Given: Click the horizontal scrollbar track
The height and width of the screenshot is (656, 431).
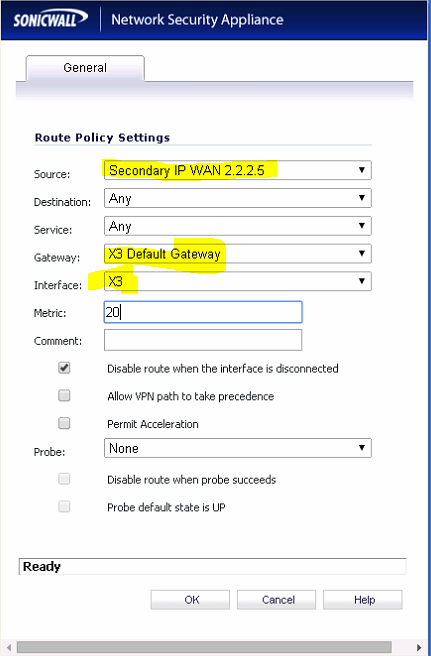Looking at the screenshot, I should click(204, 648).
